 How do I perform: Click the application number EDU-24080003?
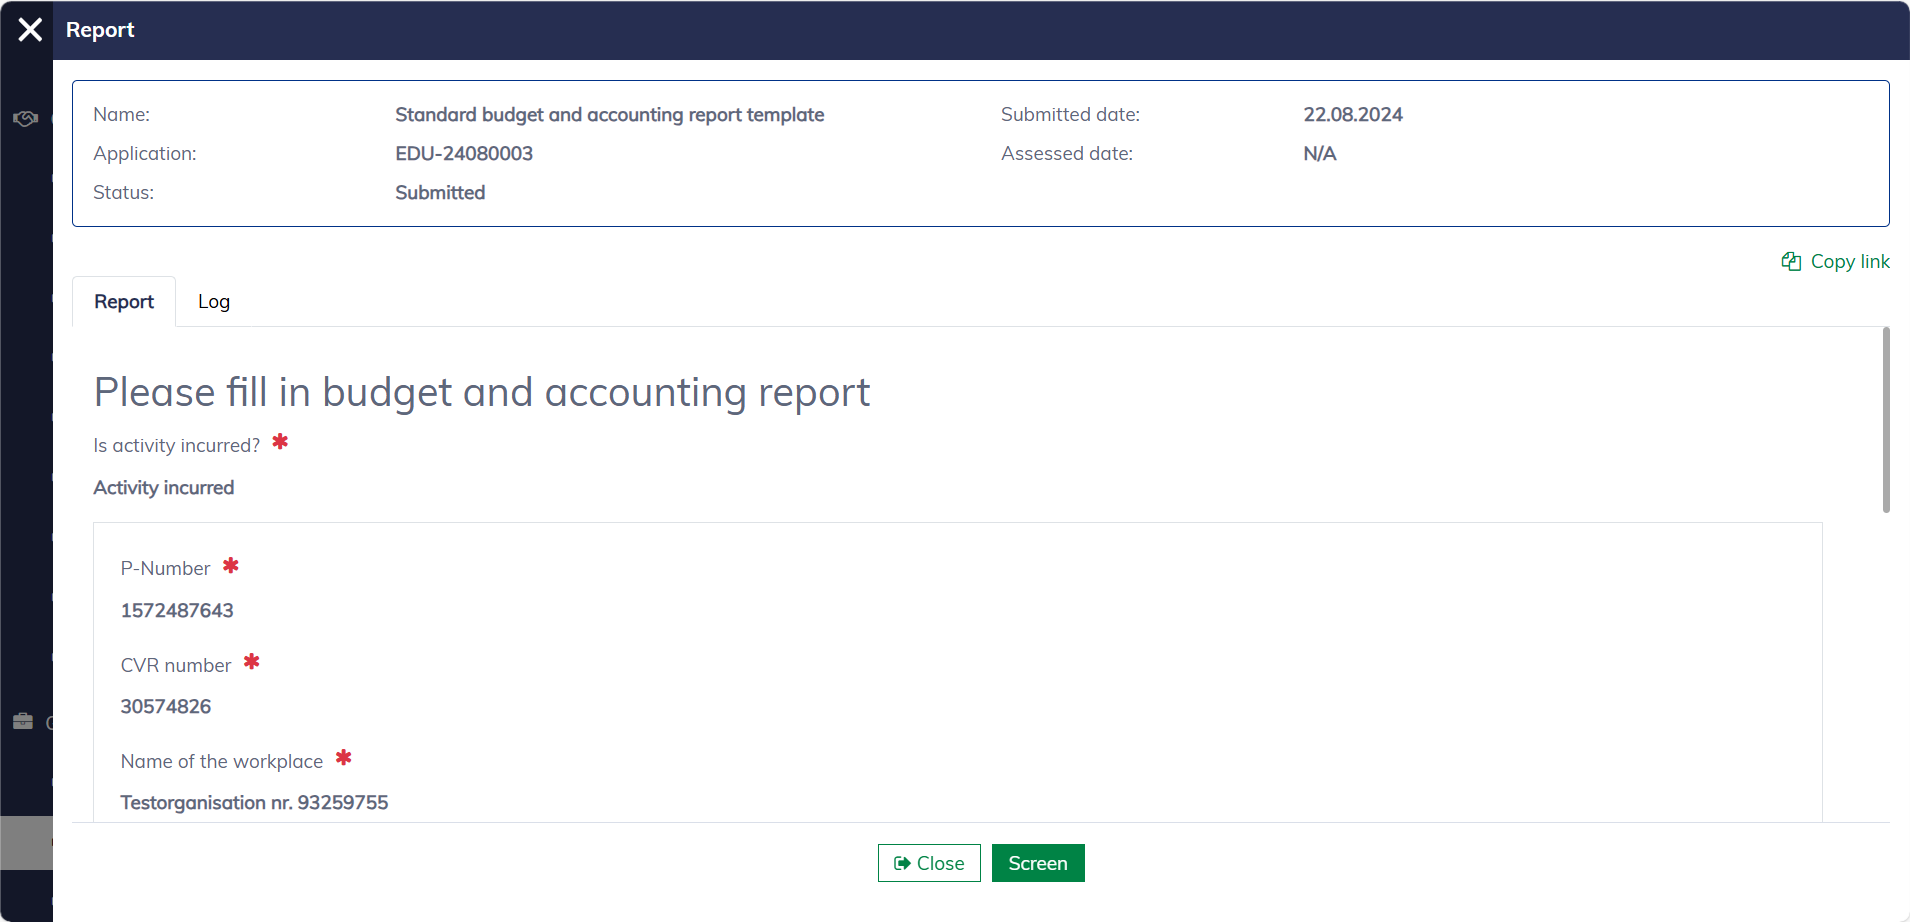tap(464, 154)
